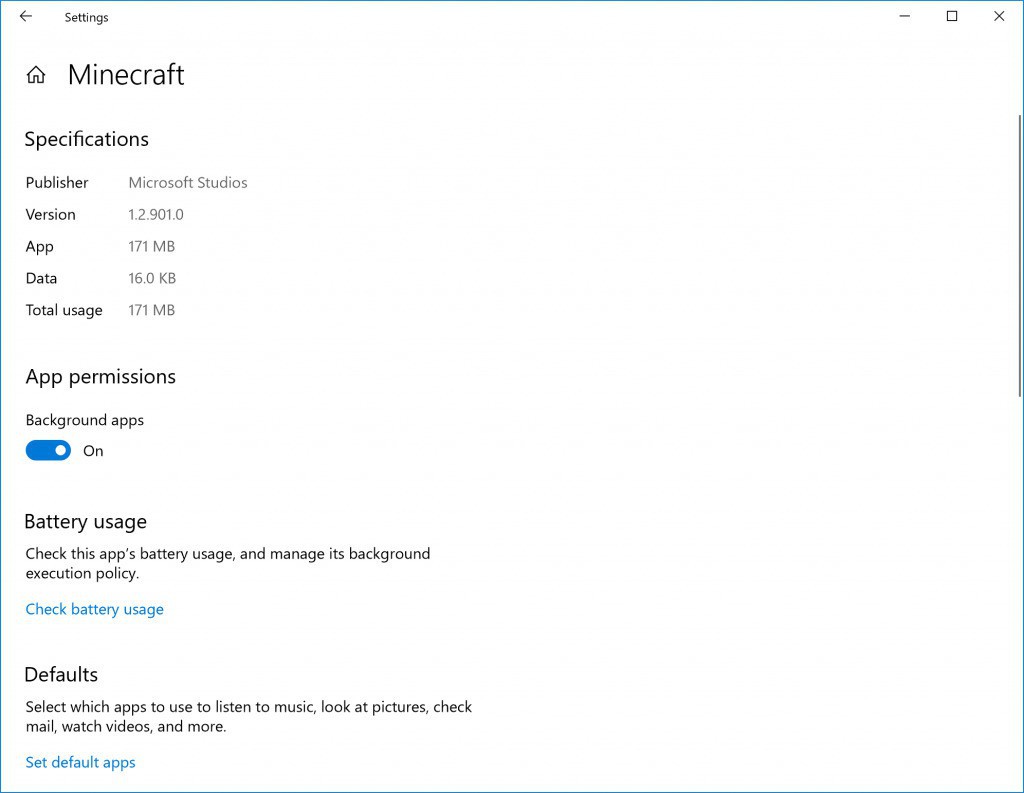Screen dimensions: 1024x793
Task: Click the Battery usage heading
Action: click(x=86, y=522)
